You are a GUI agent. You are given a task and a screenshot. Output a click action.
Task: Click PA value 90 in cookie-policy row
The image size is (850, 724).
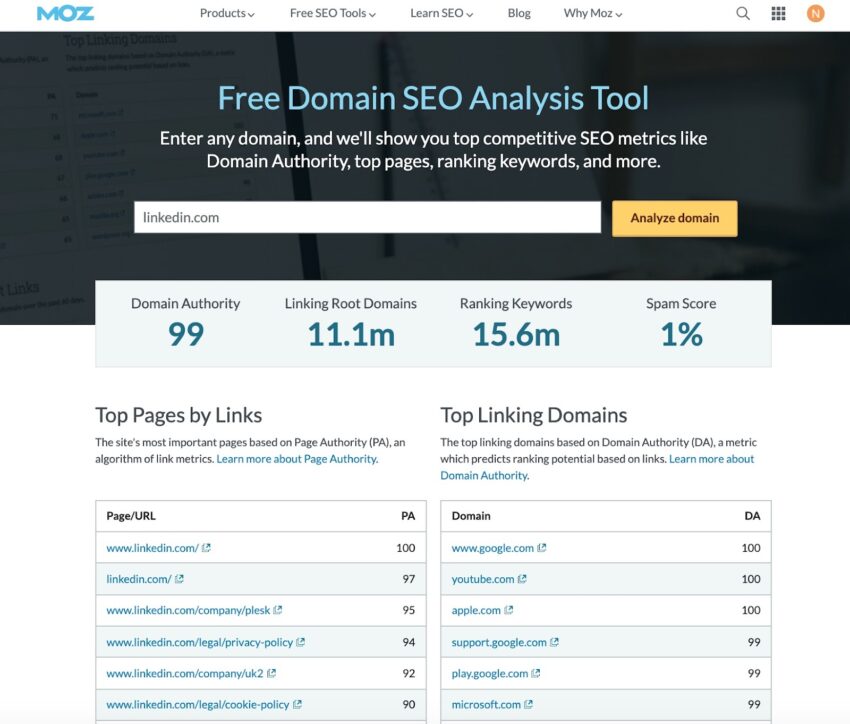409,704
